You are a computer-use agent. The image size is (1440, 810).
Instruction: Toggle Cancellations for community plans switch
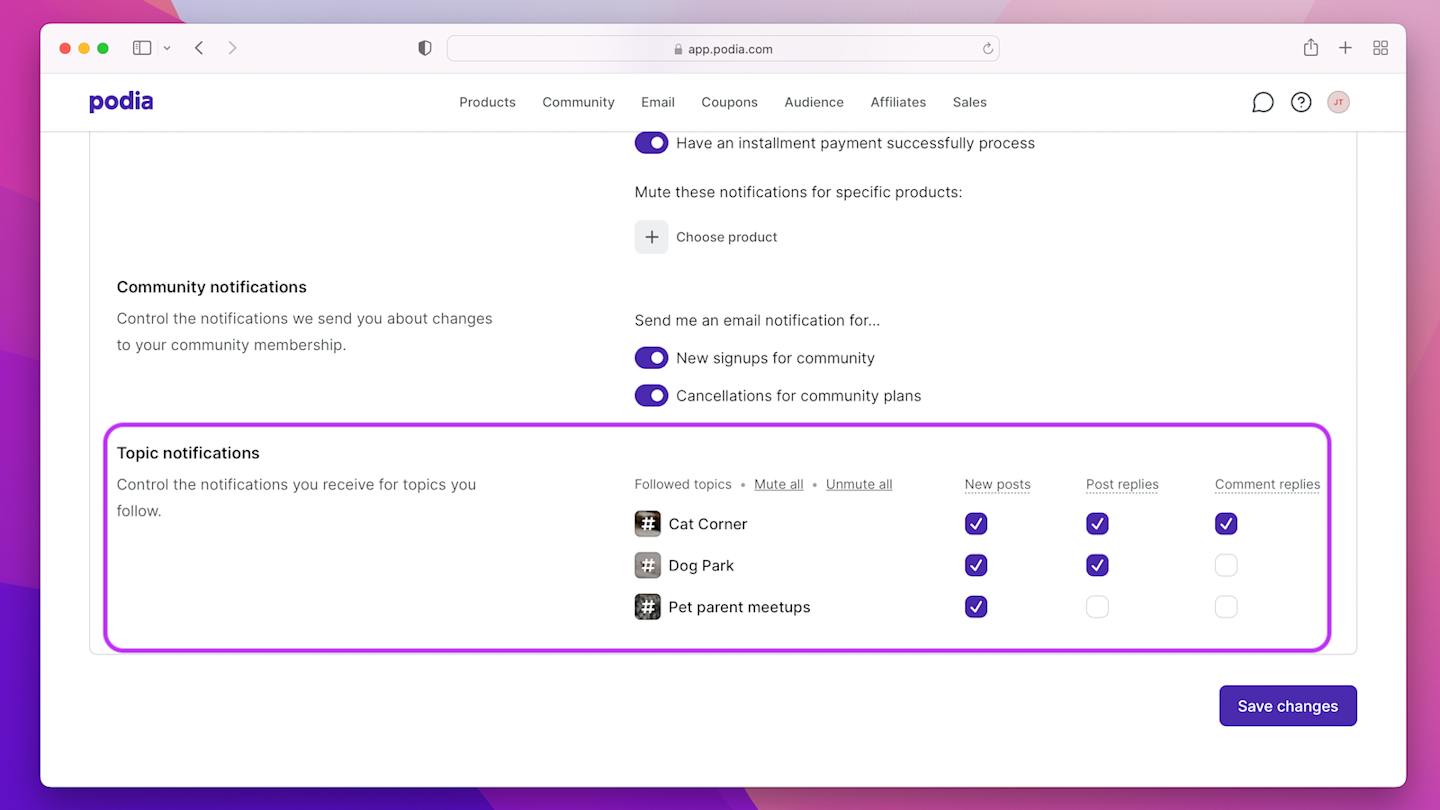point(651,396)
